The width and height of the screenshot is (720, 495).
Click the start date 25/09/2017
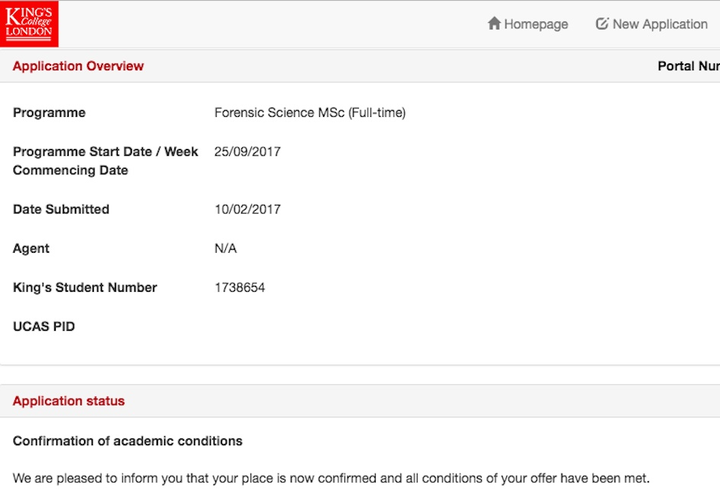(x=248, y=152)
